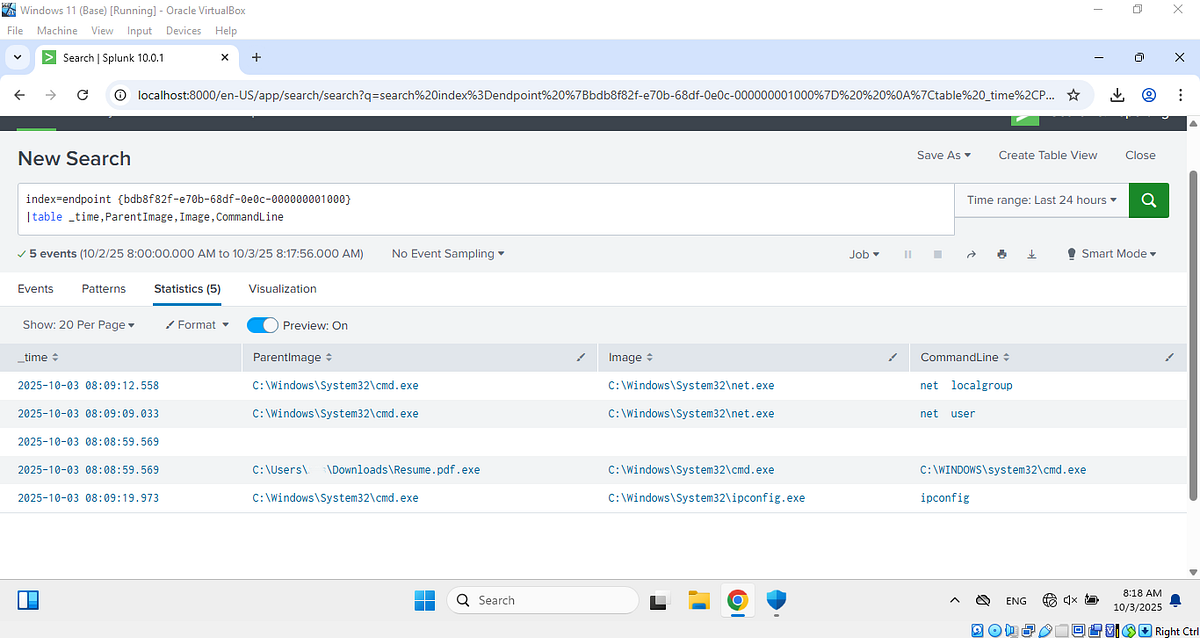1200x638 pixels.
Task: Click Close button in Splunk search
Action: pyautogui.click(x=1140, y=155)
